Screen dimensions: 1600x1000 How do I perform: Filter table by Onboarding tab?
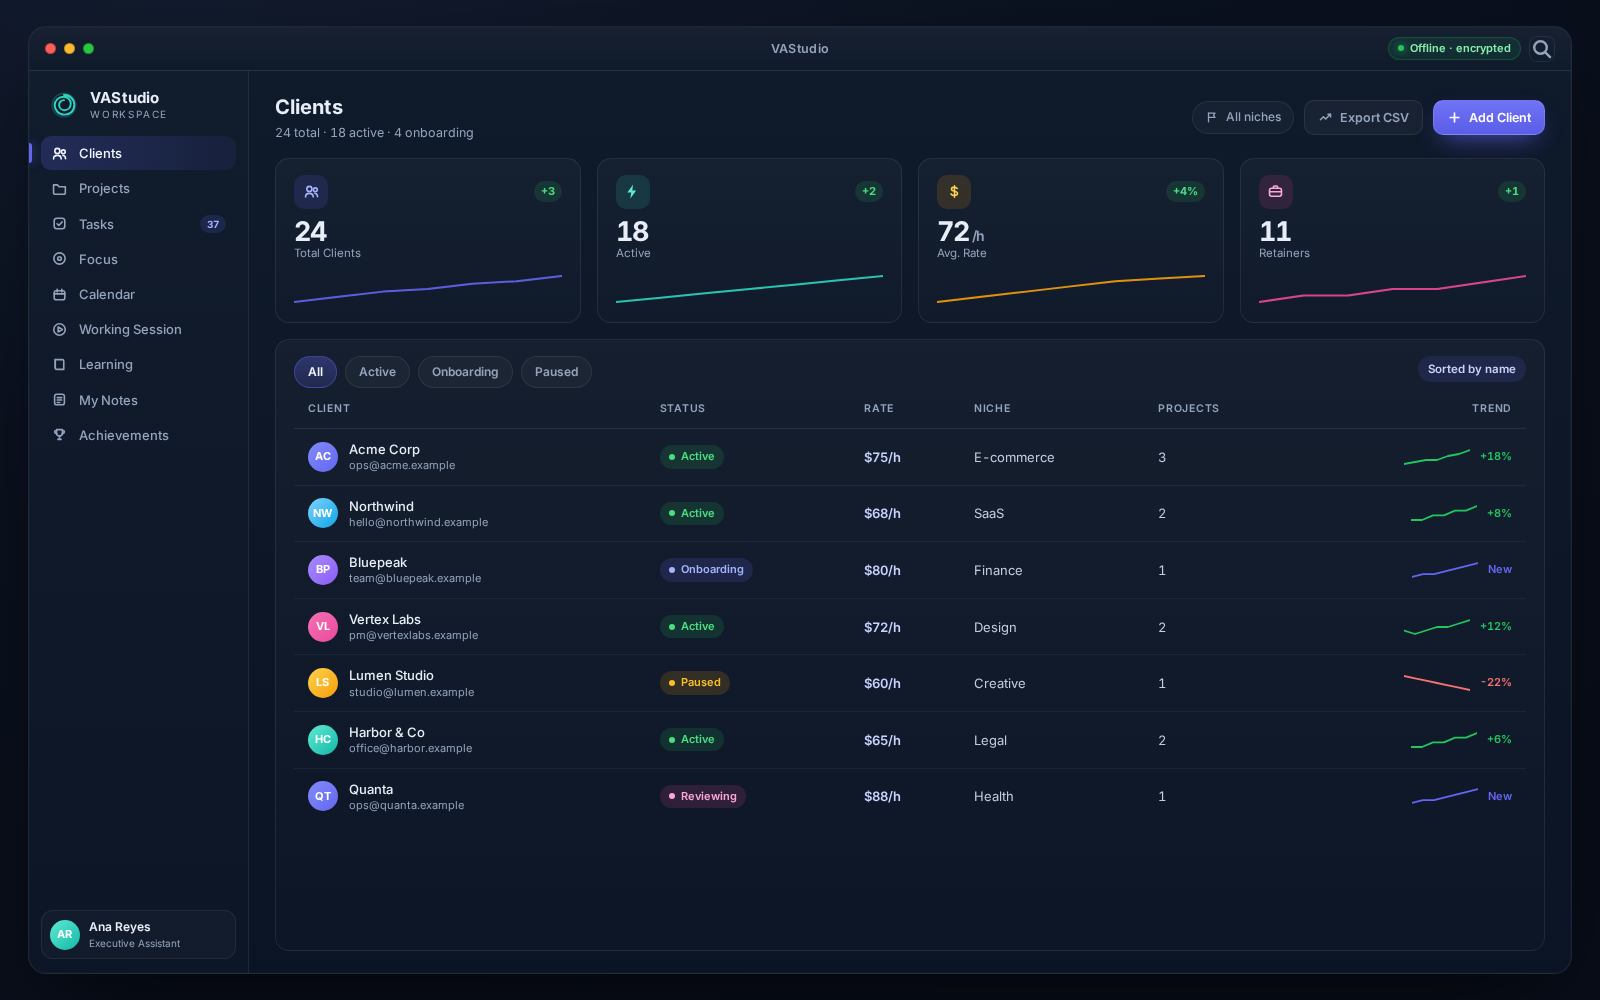pos(465,372)
